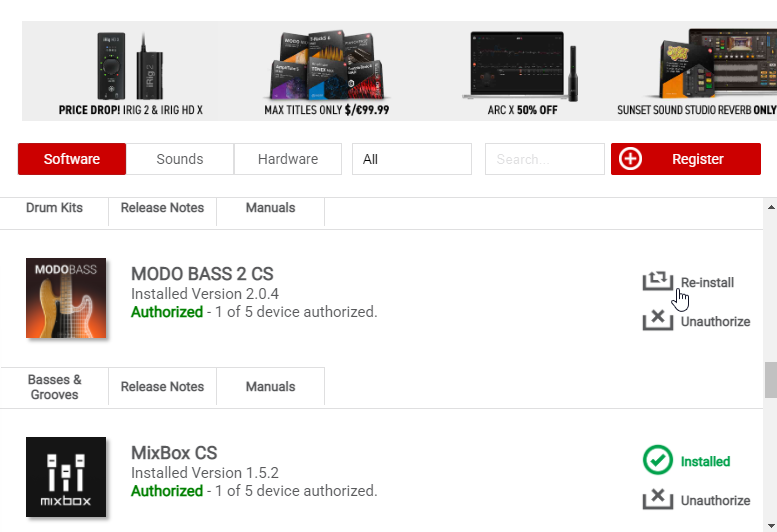Switch to the Sounds tab

[180, 159]
